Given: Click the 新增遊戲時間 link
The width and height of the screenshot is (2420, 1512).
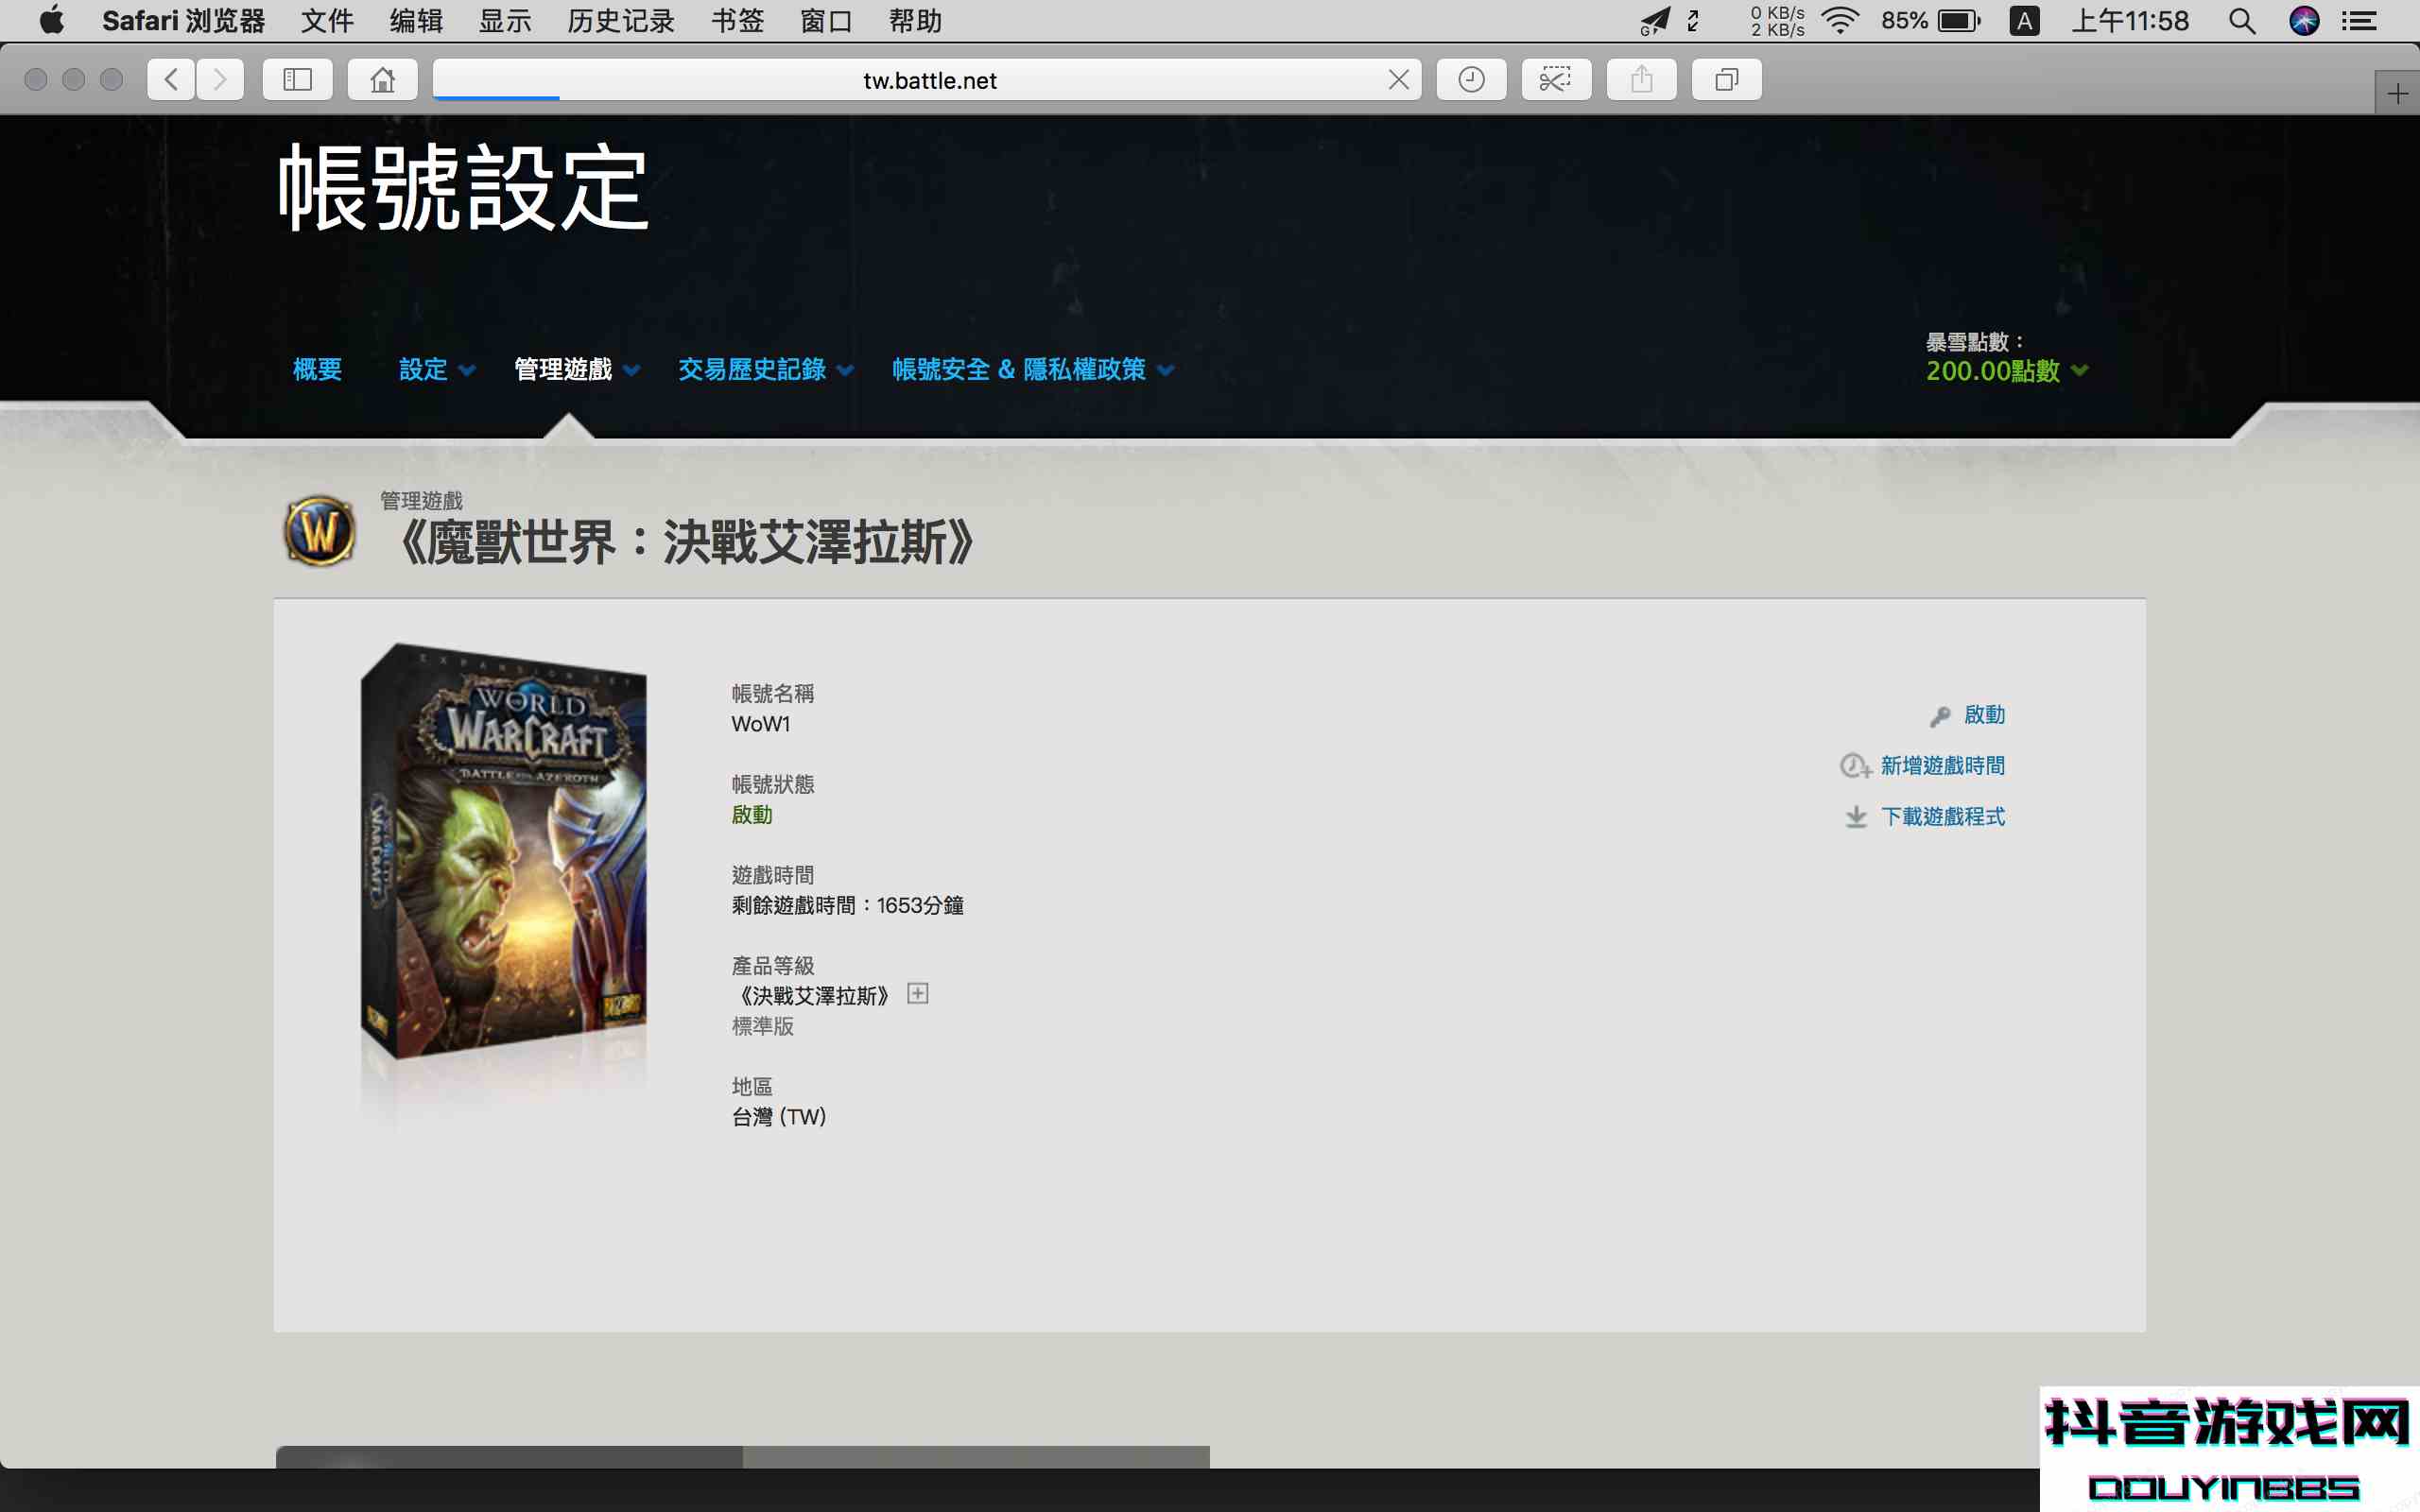Looking at the screenshot, I should point(1941,766).
